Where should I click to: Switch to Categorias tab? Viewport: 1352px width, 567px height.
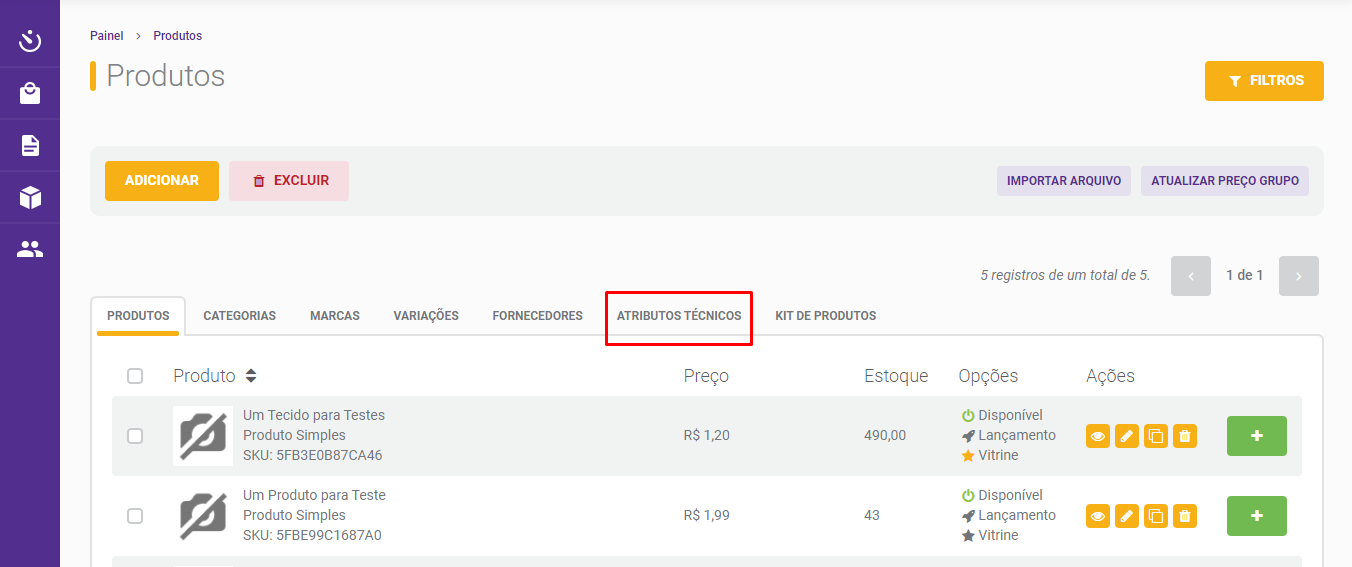coord(240,316)
